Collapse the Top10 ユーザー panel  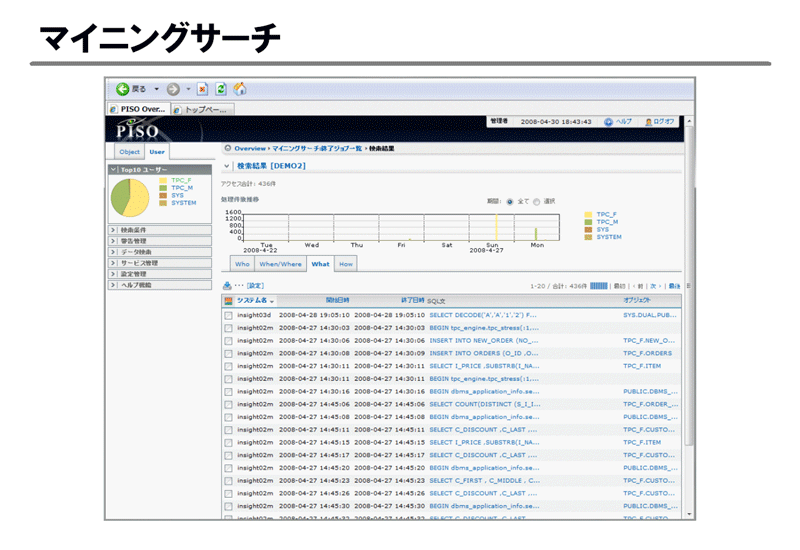(x=113, y=170)
